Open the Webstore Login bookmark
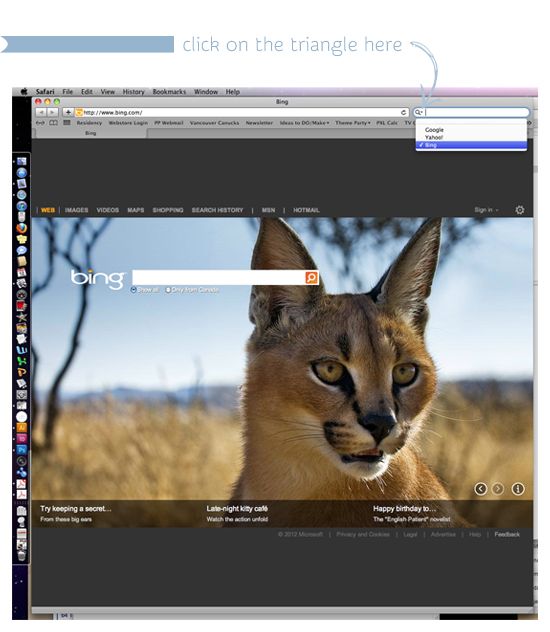This screenshot has width=550, height=632. [128, 123]
